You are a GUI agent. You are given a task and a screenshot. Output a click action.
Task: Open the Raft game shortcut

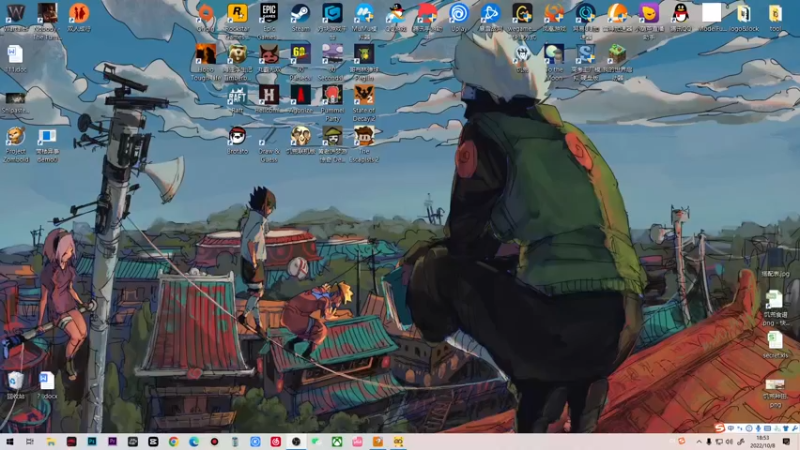coord(237,95)
